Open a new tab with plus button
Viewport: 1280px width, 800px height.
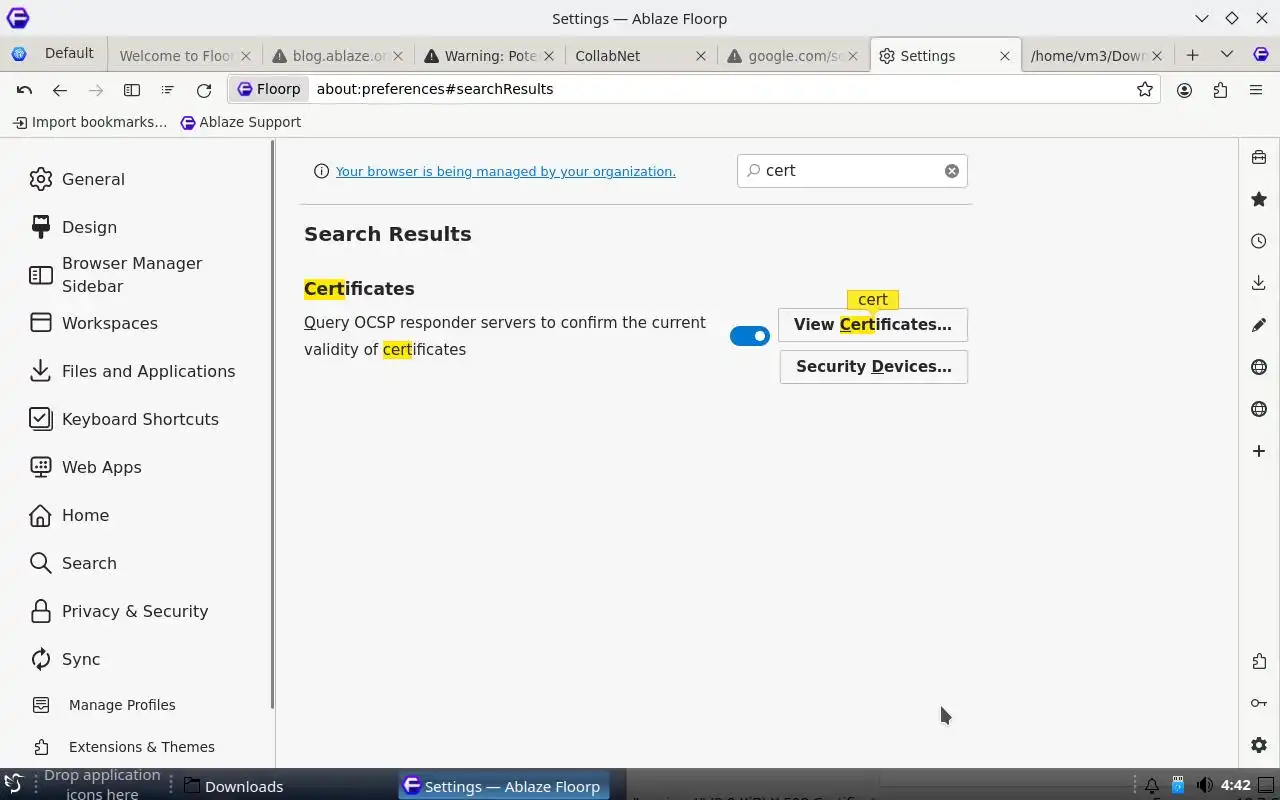coord(1192,55)
